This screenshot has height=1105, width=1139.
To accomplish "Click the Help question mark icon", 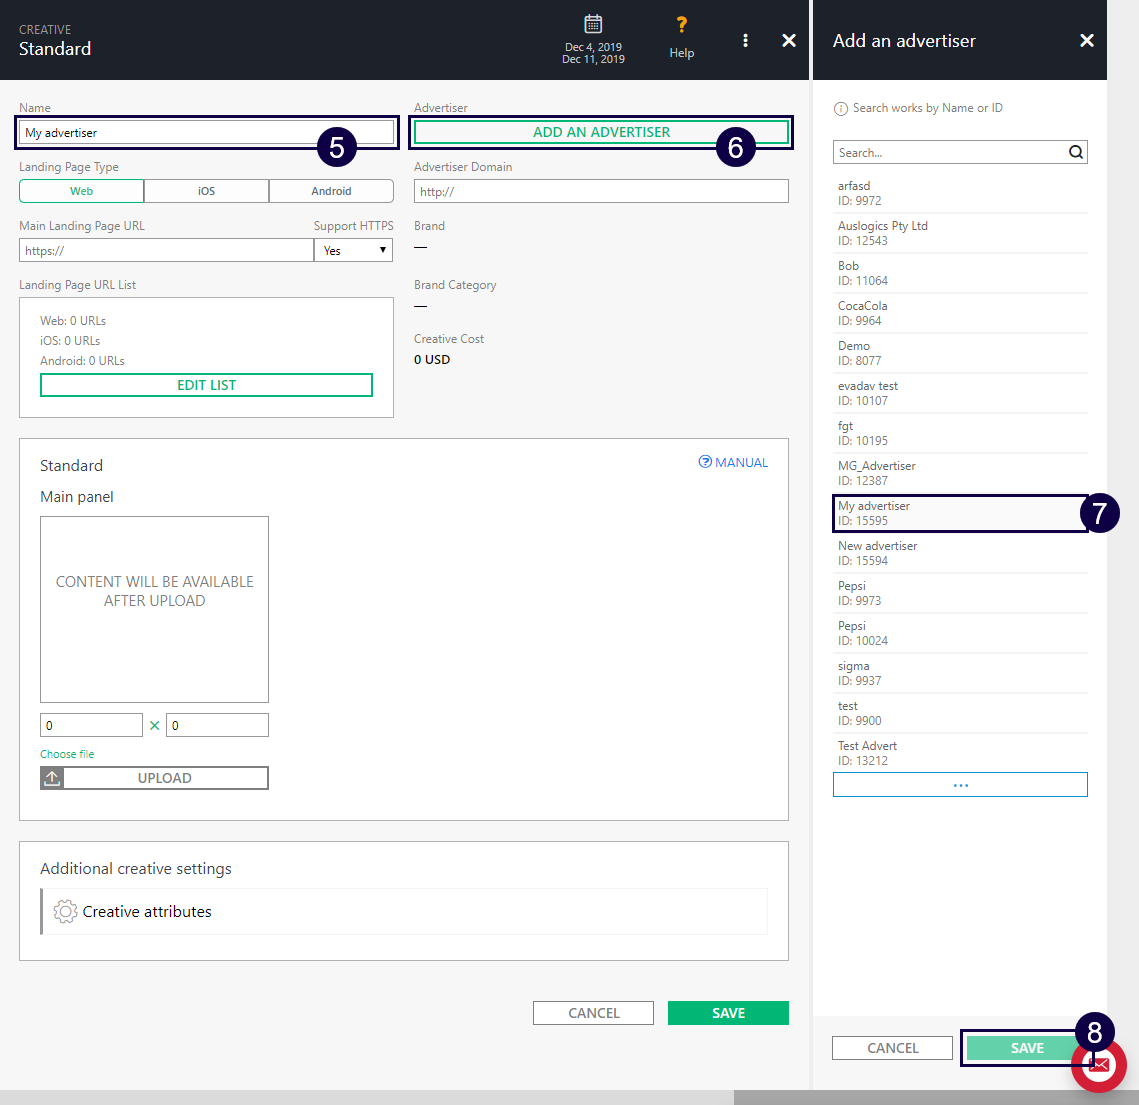I will coord(681,25).
